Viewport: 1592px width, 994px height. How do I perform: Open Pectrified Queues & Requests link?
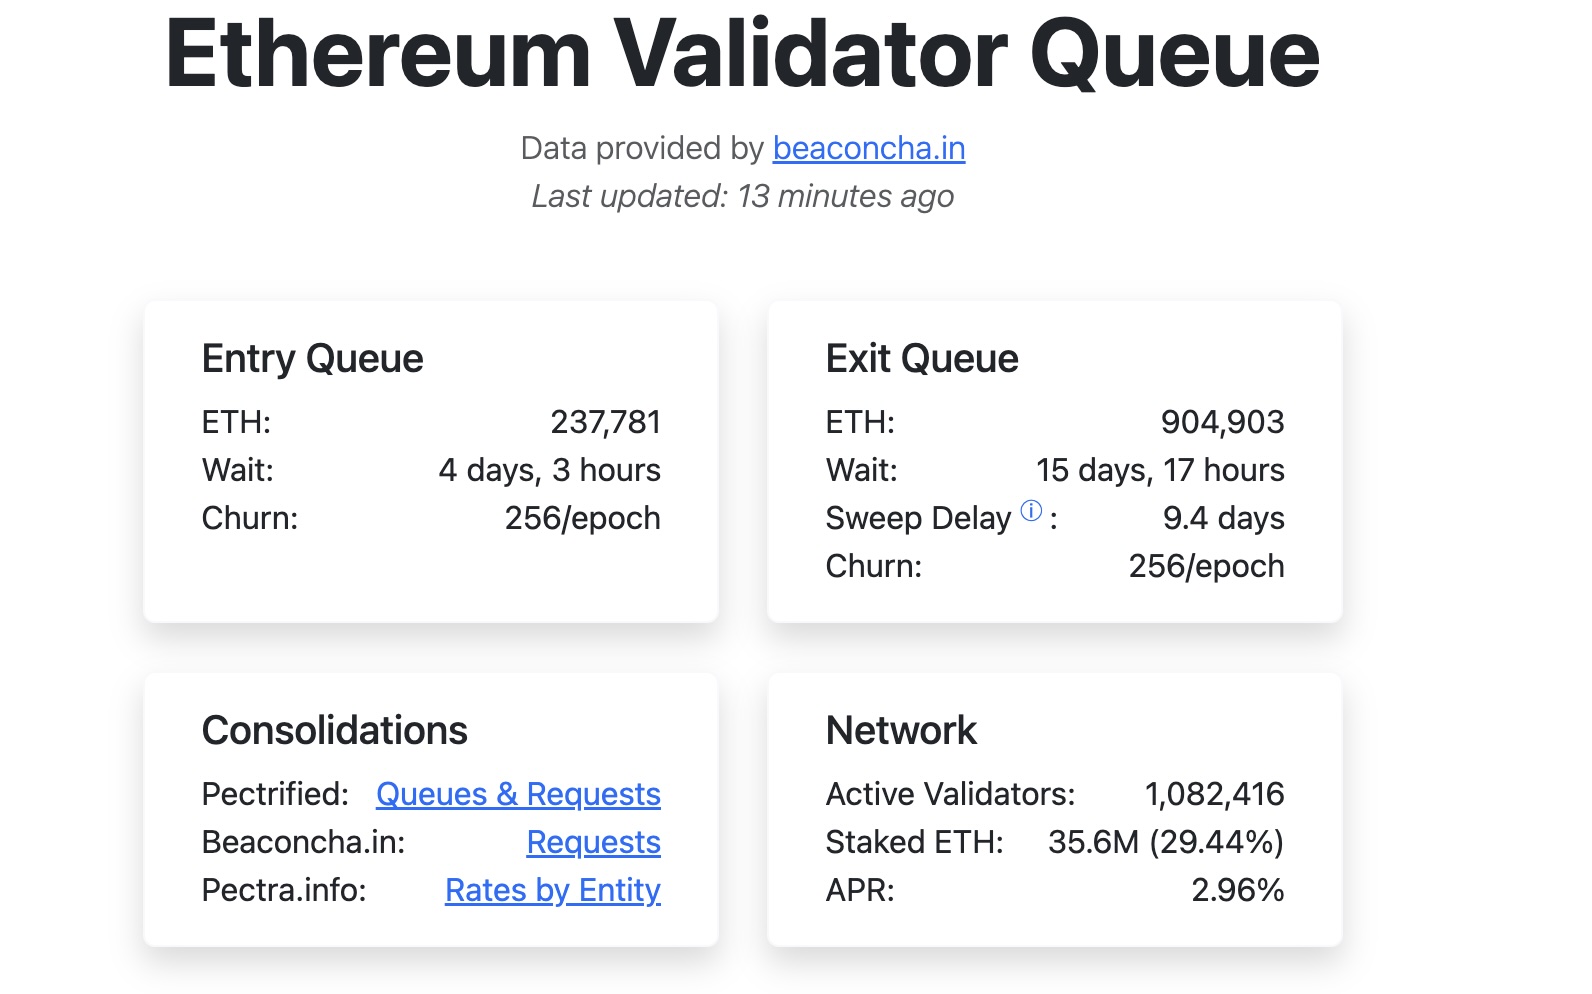pyautogui.click(x=518, y=794)
